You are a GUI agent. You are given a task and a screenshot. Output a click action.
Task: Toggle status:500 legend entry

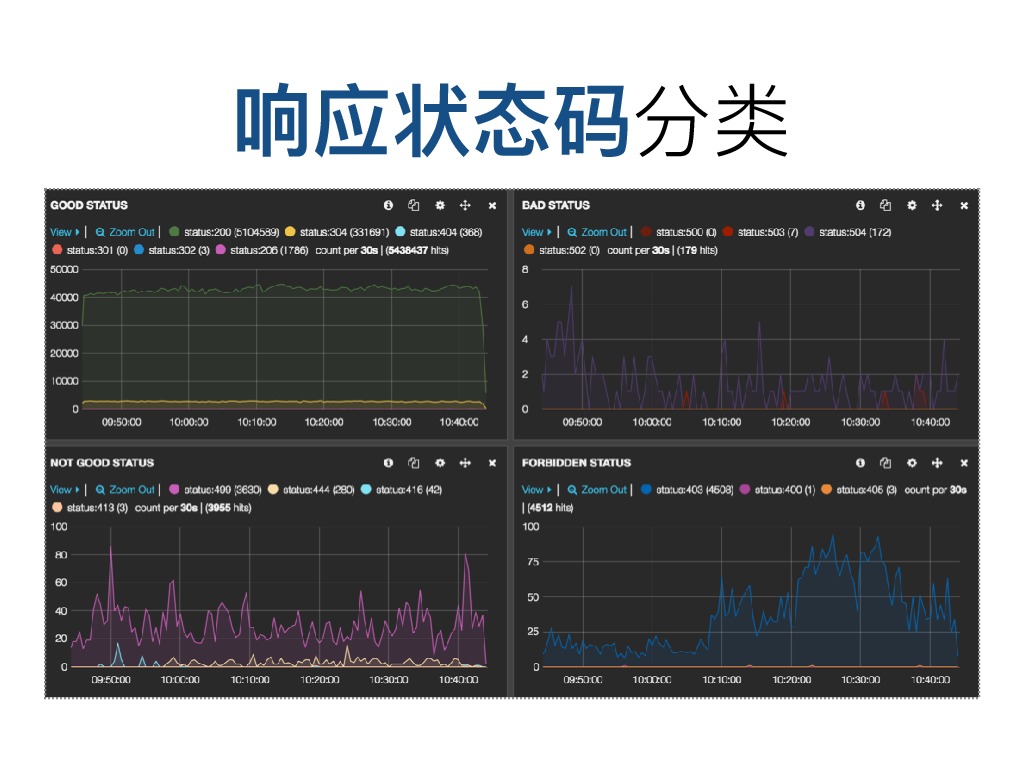coord(679,232)
